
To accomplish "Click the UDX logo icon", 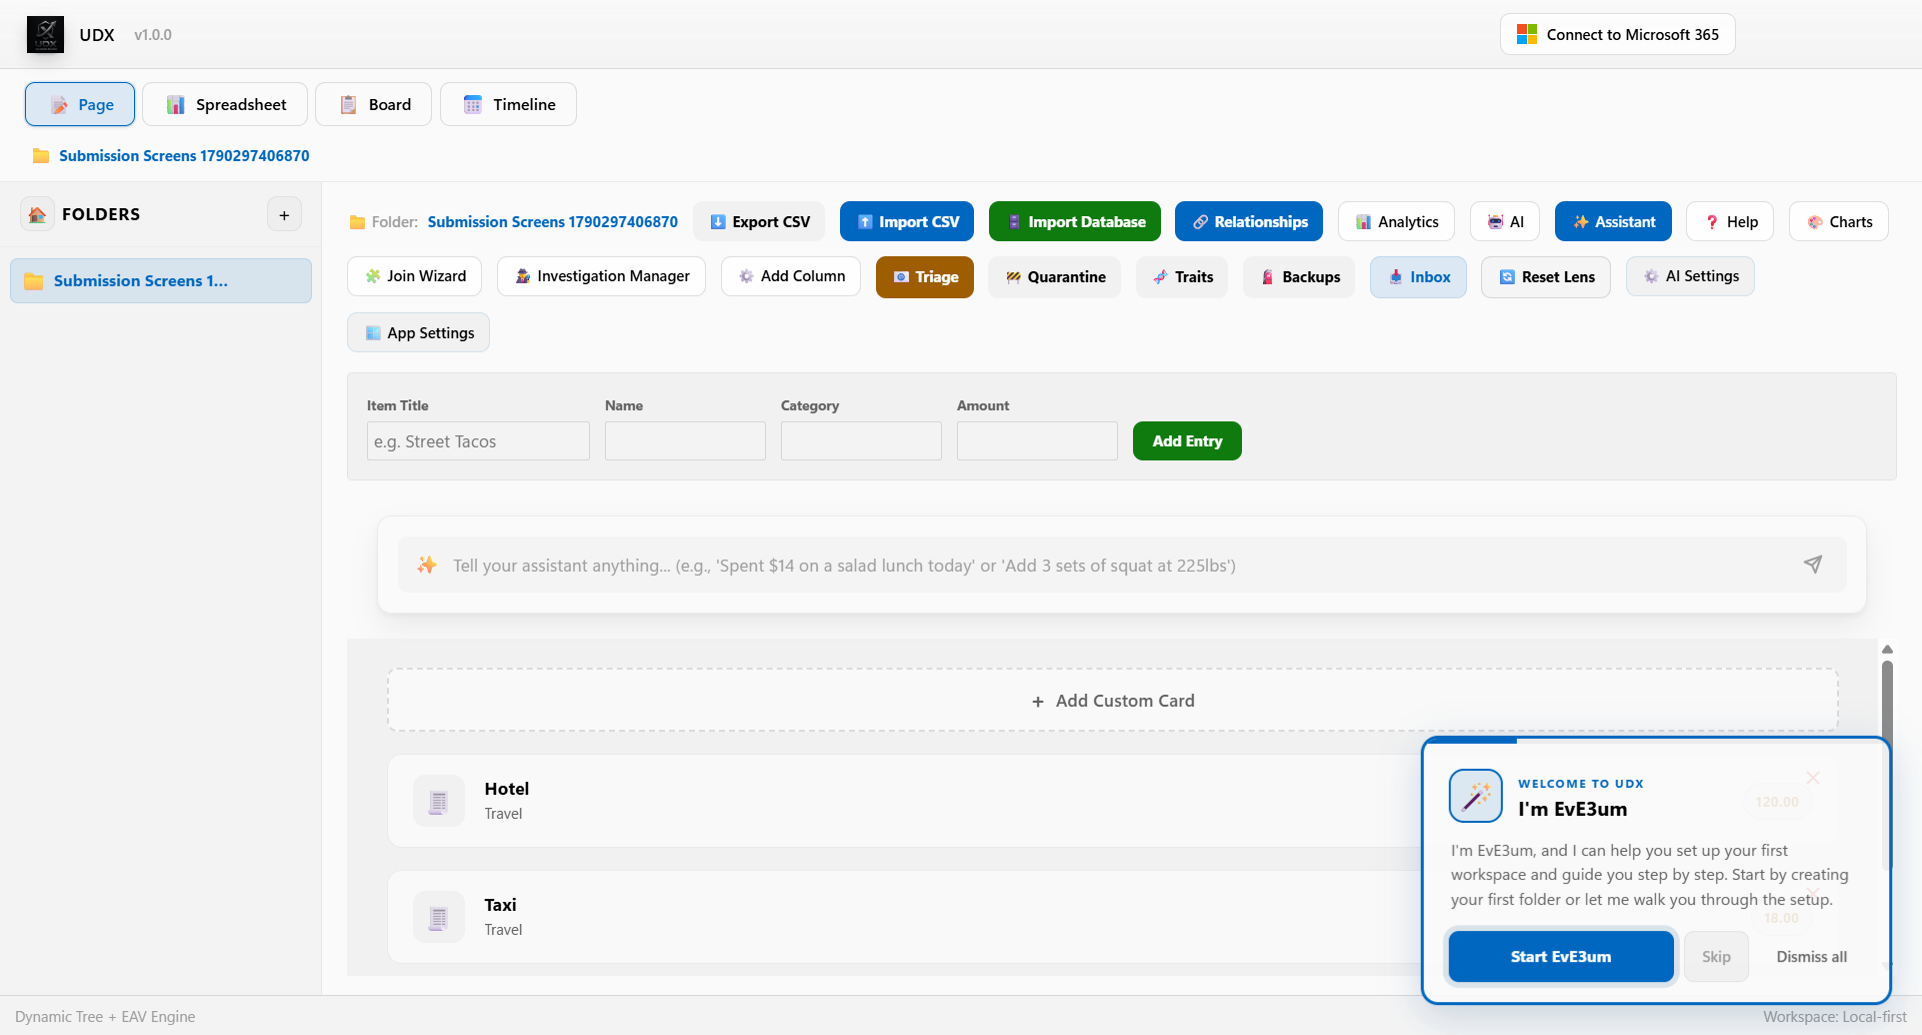I will coord(45,34).
